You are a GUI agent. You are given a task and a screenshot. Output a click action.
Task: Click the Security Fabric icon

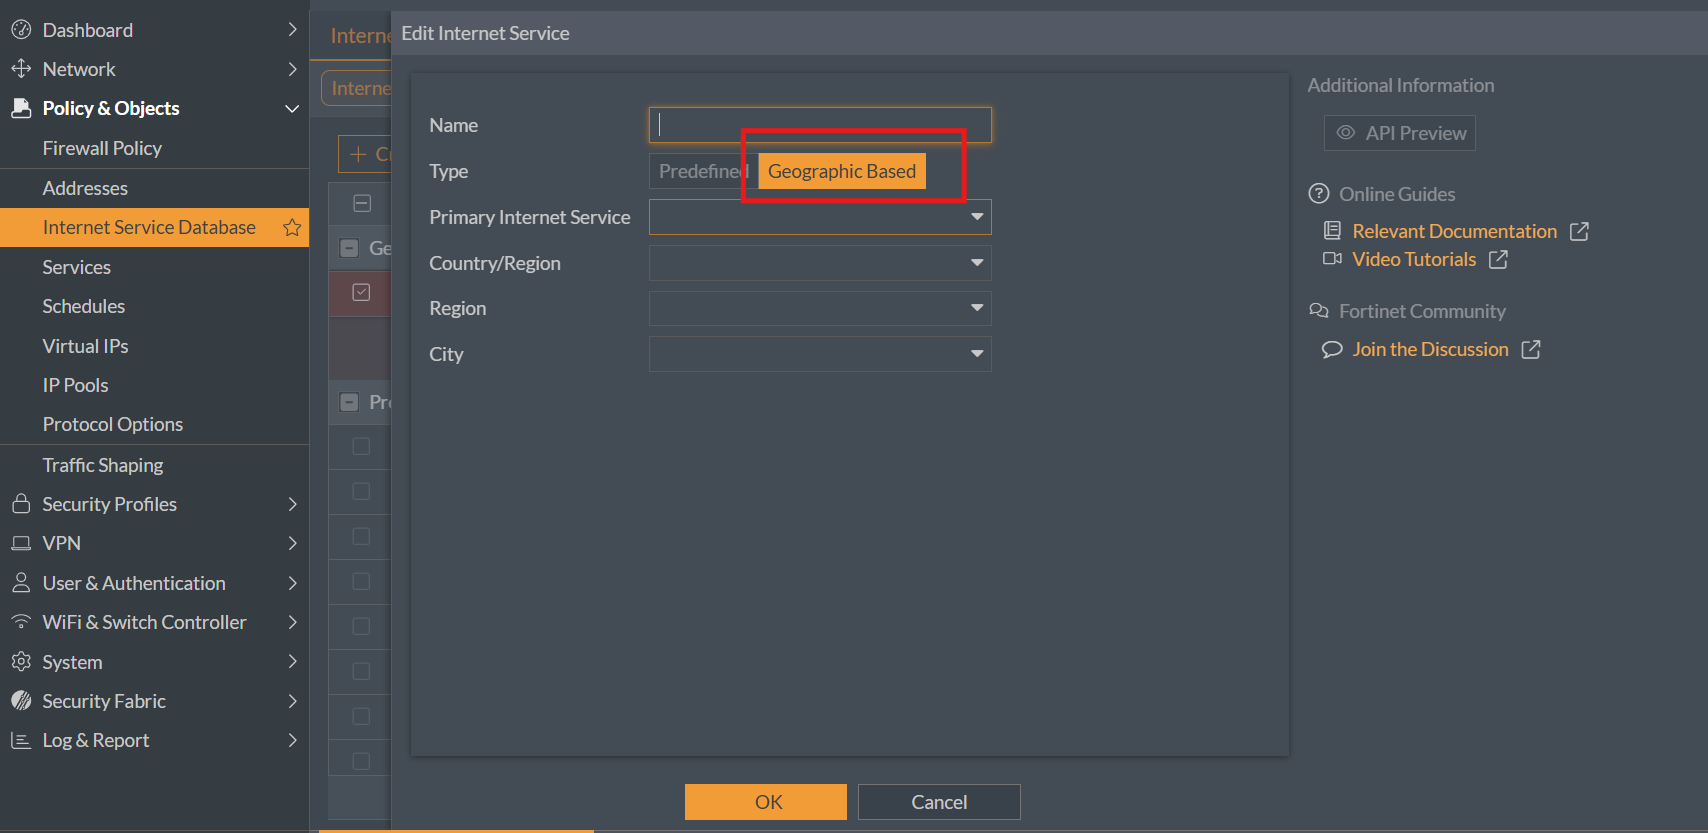click(x=21, y=701)
